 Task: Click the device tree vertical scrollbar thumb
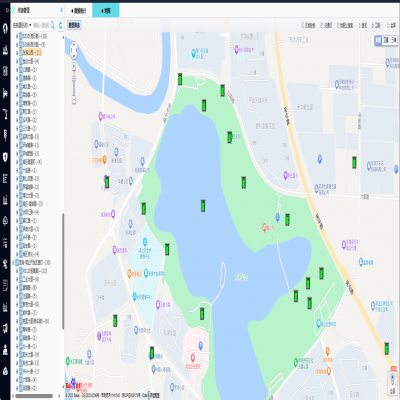(x=63, y=271)
